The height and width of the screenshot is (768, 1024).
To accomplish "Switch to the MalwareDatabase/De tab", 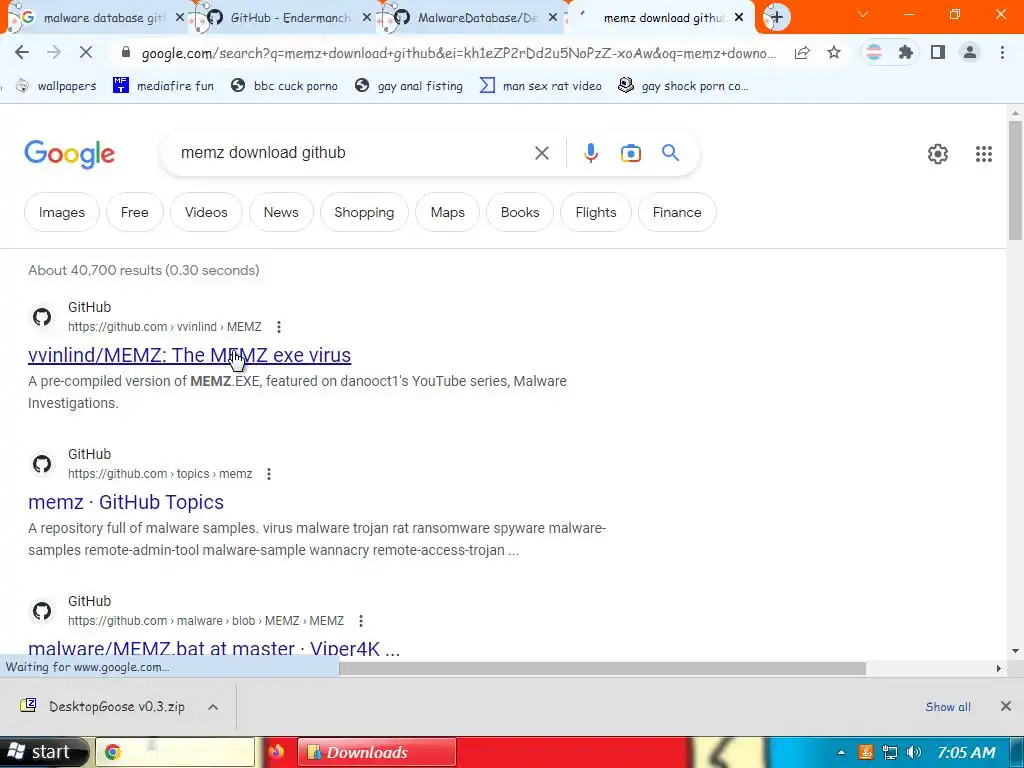I will (x=470, y=18).
